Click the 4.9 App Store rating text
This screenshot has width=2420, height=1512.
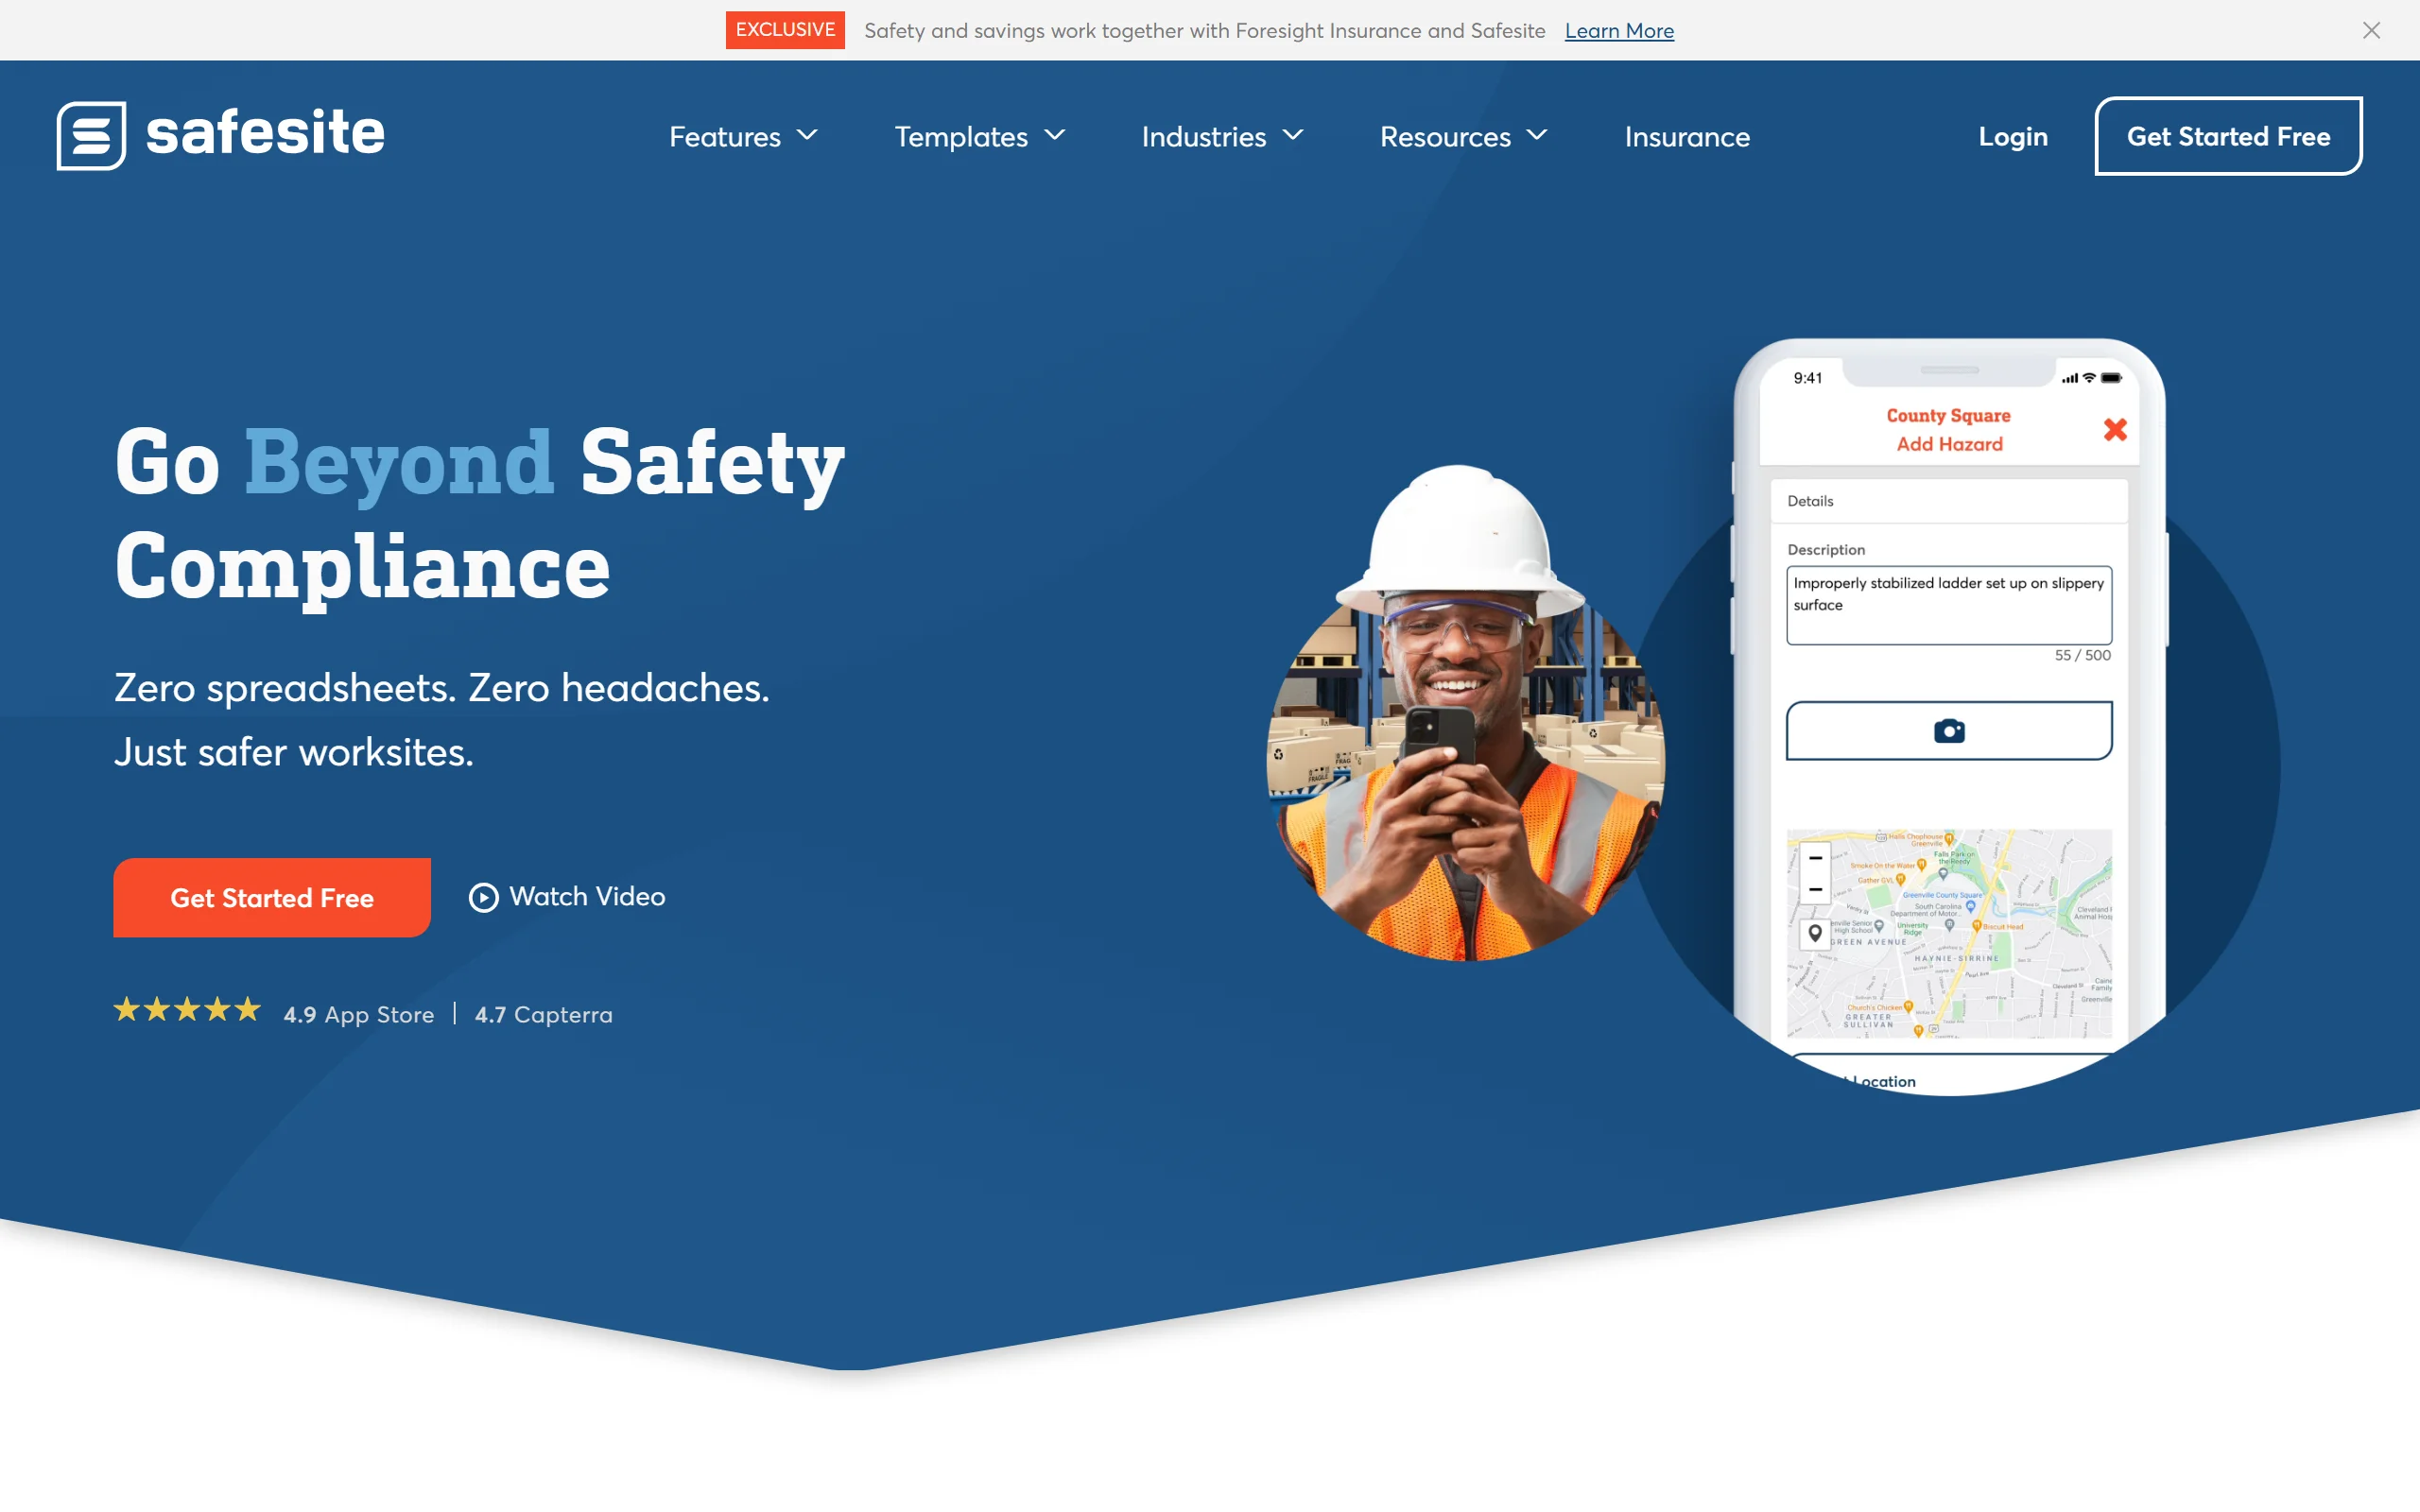click(359, 1014)
